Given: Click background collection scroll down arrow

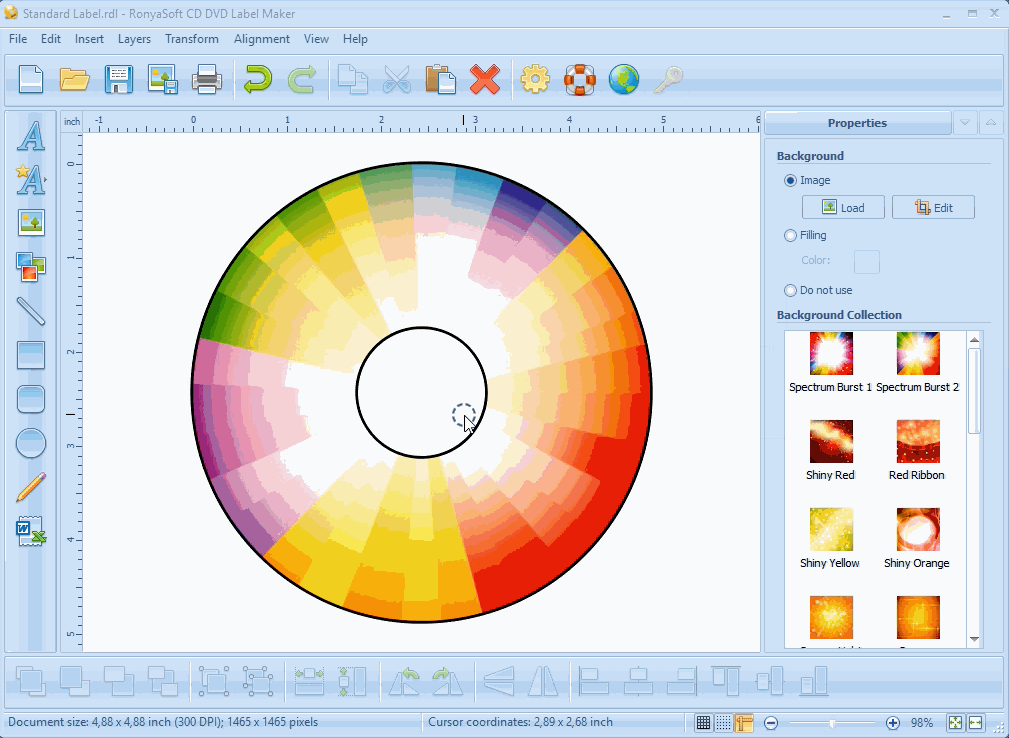Looking at the screenshot, I should pyautogui.click(x=974, y=639).
